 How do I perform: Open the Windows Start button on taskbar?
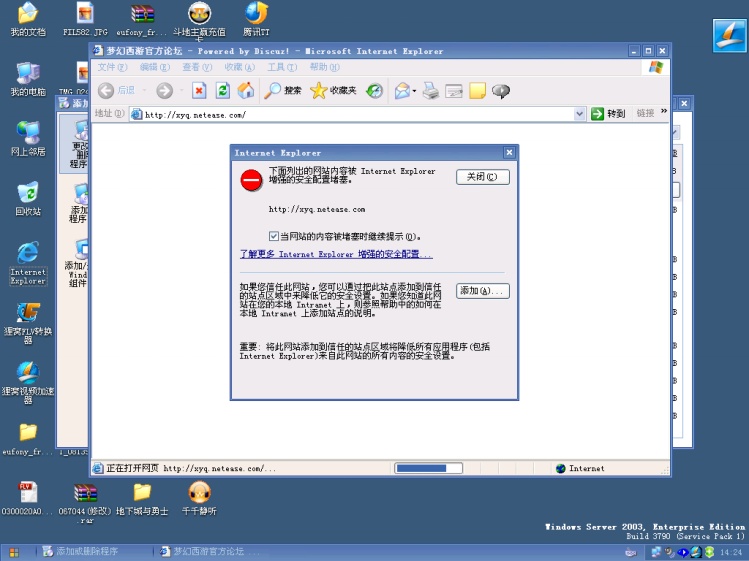[15, 551]
